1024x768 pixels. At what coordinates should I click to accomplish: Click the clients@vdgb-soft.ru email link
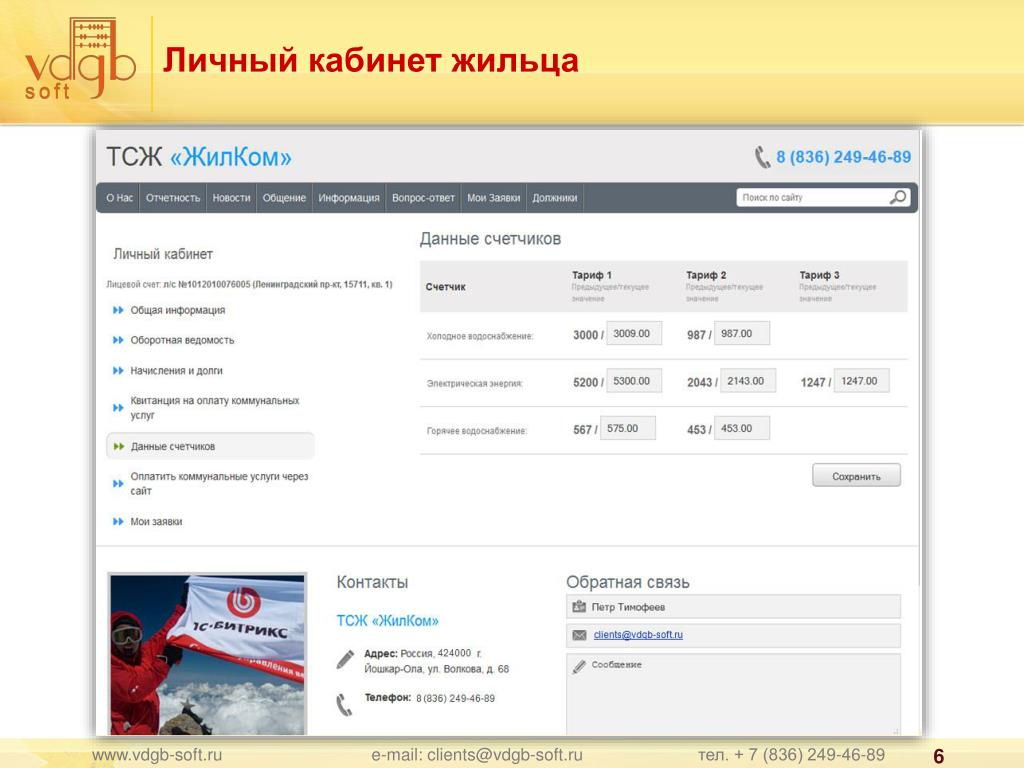(638, 635)
